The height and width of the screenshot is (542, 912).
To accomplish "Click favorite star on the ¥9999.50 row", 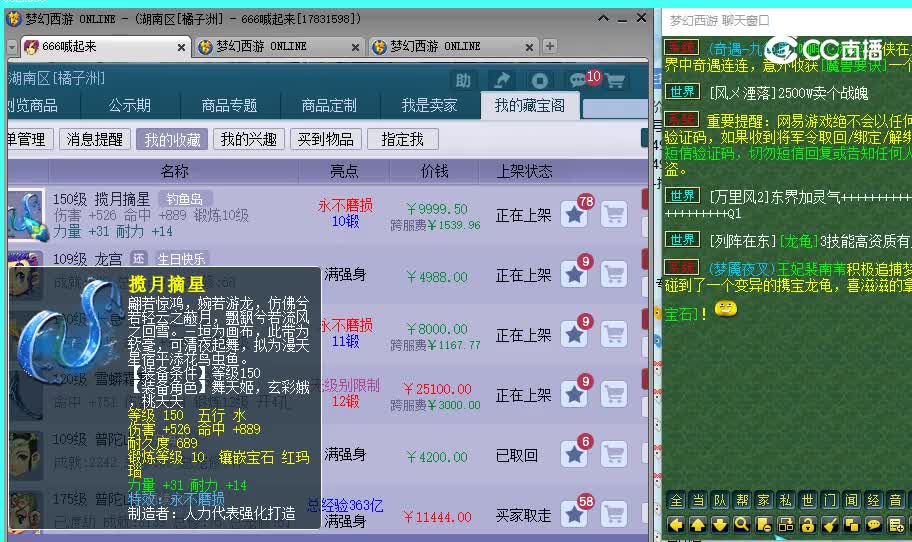I will (x=575, y=215).
